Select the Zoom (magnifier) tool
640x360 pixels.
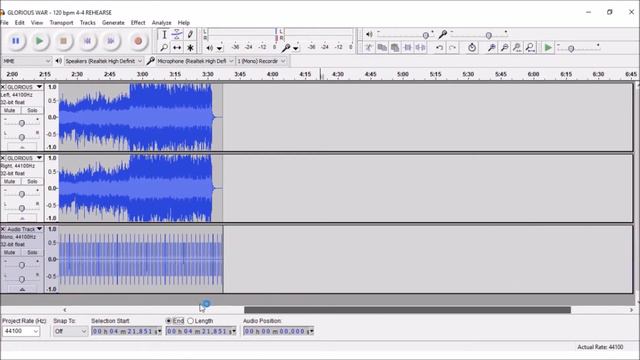164,48
